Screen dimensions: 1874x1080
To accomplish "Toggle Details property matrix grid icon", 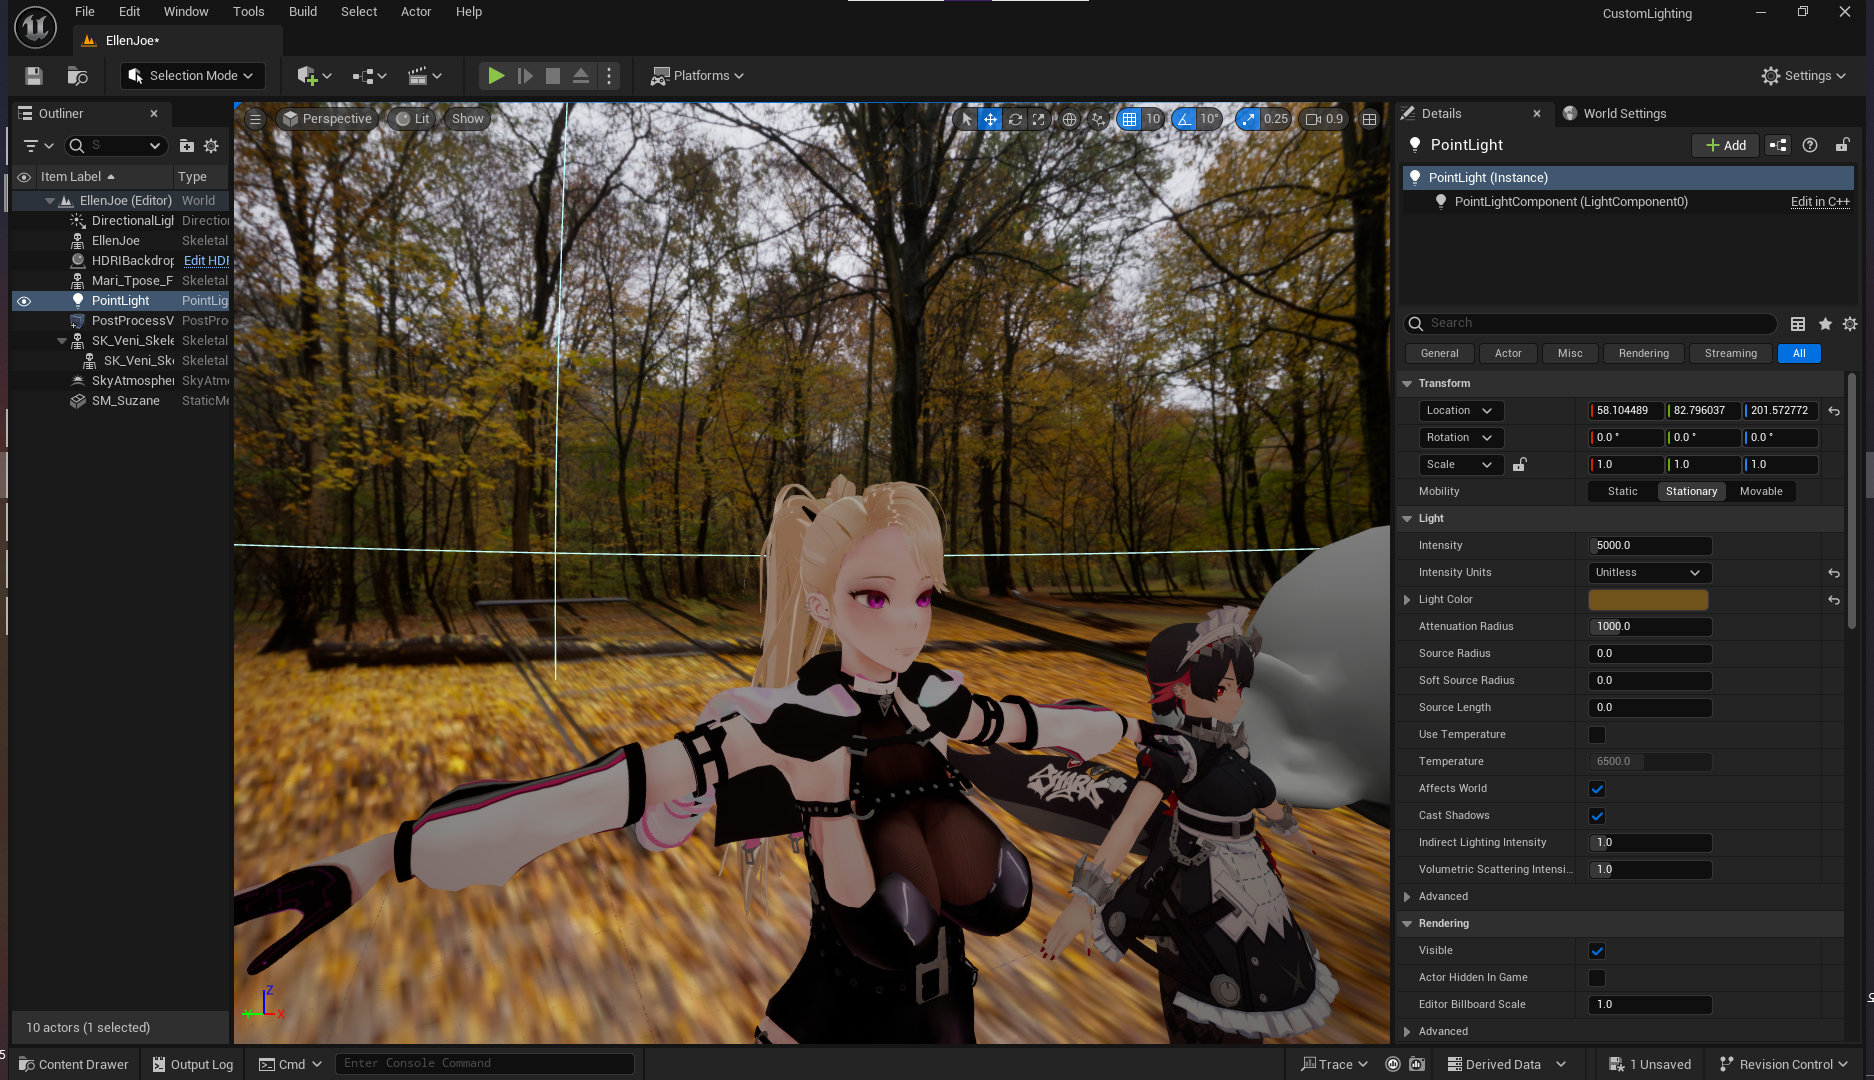I will coord(1798,324).
